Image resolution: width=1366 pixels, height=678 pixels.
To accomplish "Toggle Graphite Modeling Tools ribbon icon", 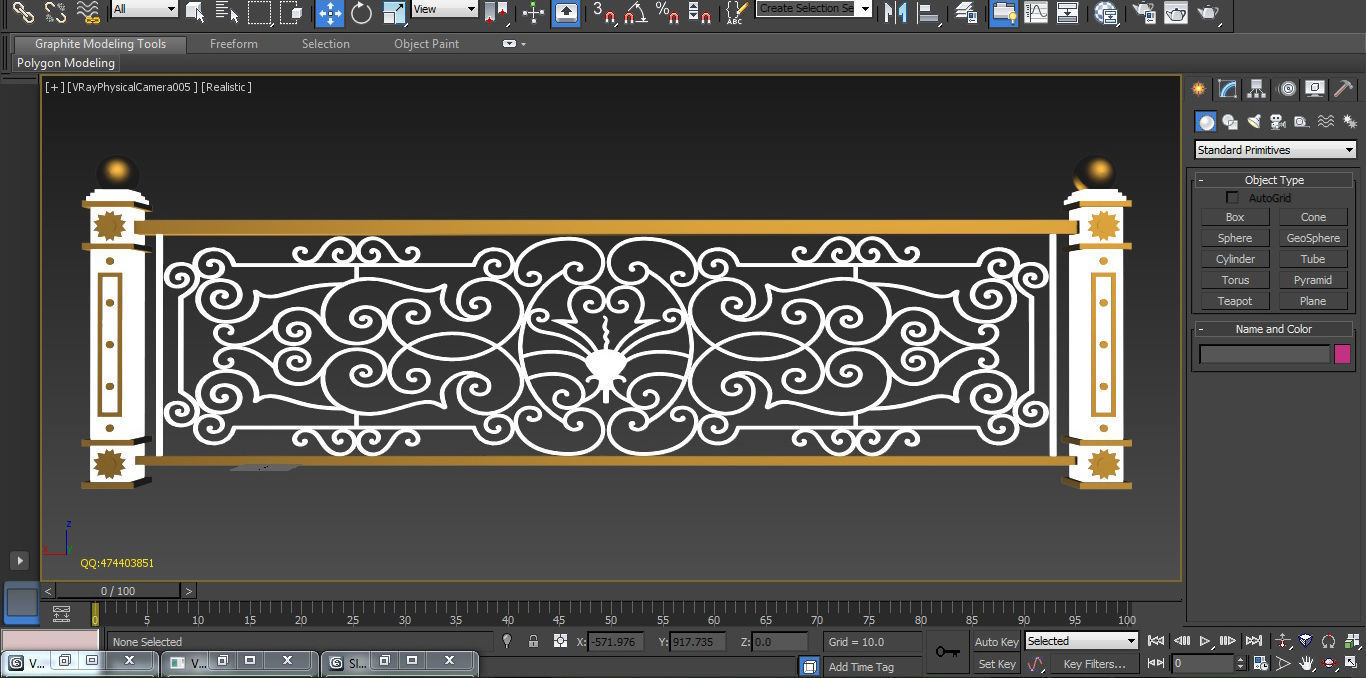I will (x=1004, y=12).
